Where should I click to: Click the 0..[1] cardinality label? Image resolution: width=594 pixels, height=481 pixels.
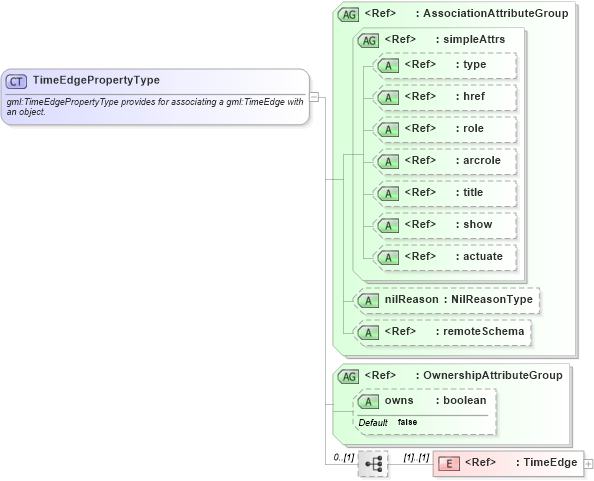pyautogui.click(x=344, y=458)
